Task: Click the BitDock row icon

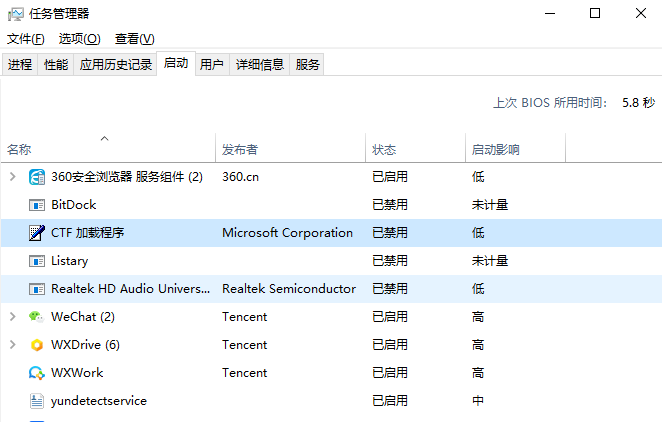Action: tap(37, 205)
